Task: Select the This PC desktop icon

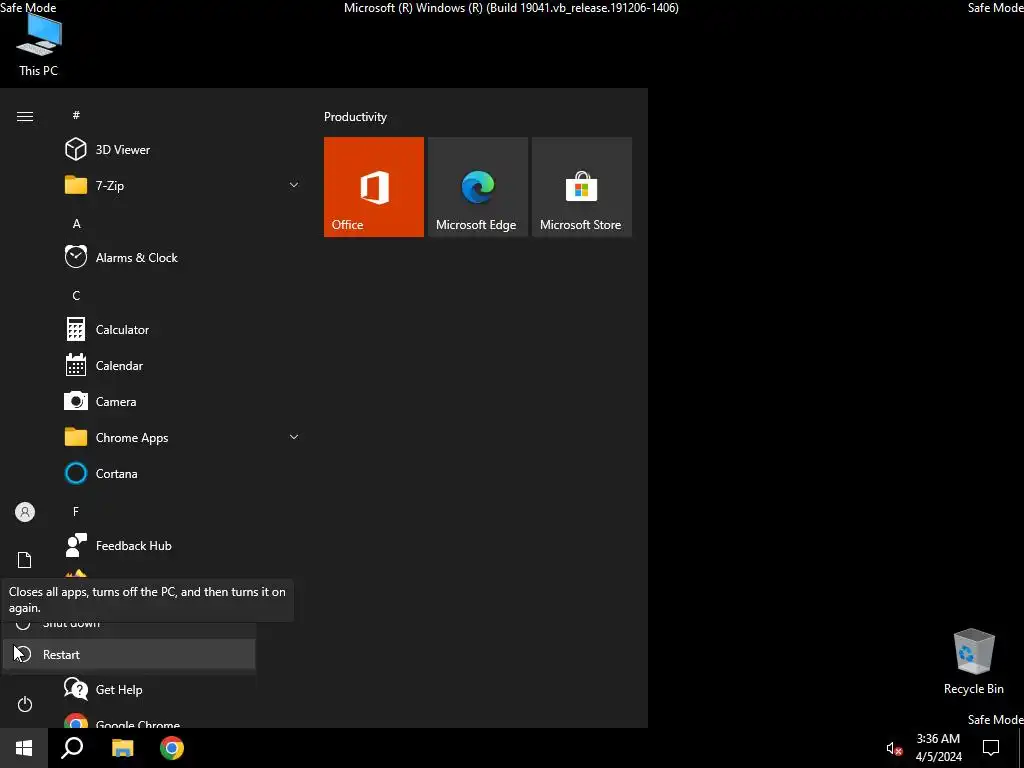Action: [39, 46]
